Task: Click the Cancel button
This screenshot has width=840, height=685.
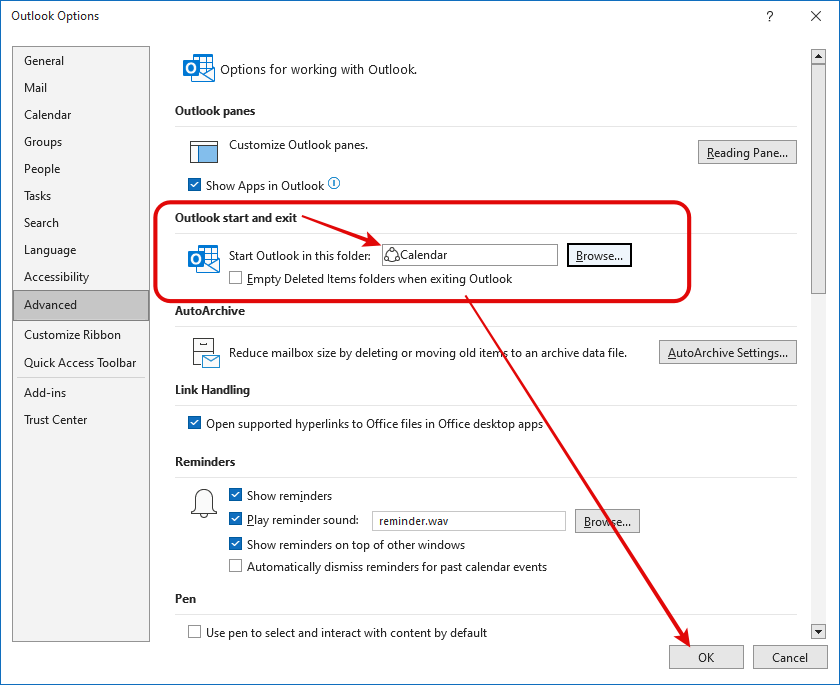Action: point(790,657)
